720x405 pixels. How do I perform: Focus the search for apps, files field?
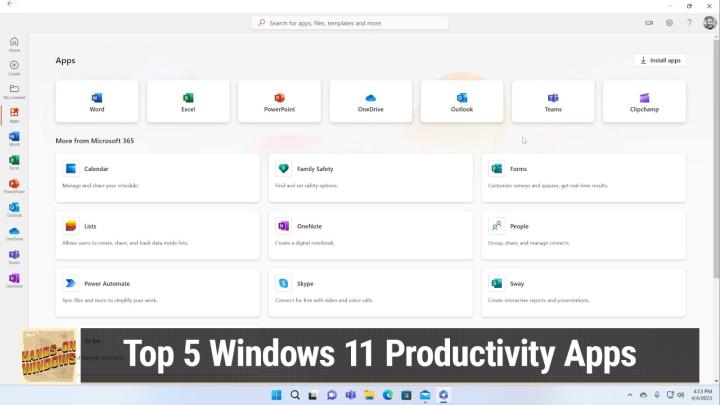[x=350, y=23]
